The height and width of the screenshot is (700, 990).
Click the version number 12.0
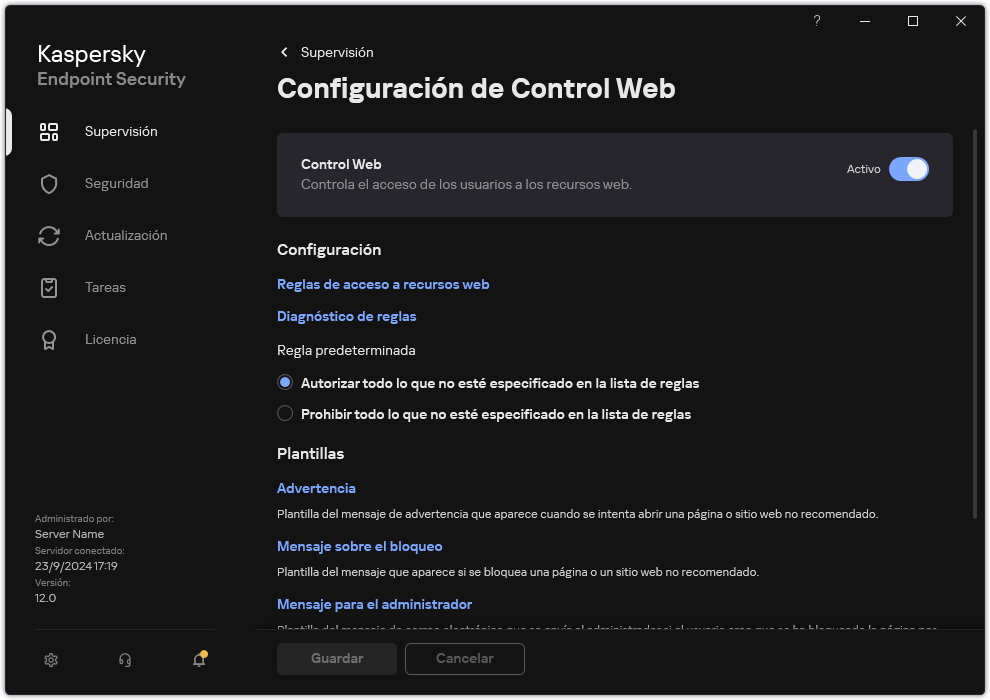tap(45, 598)
